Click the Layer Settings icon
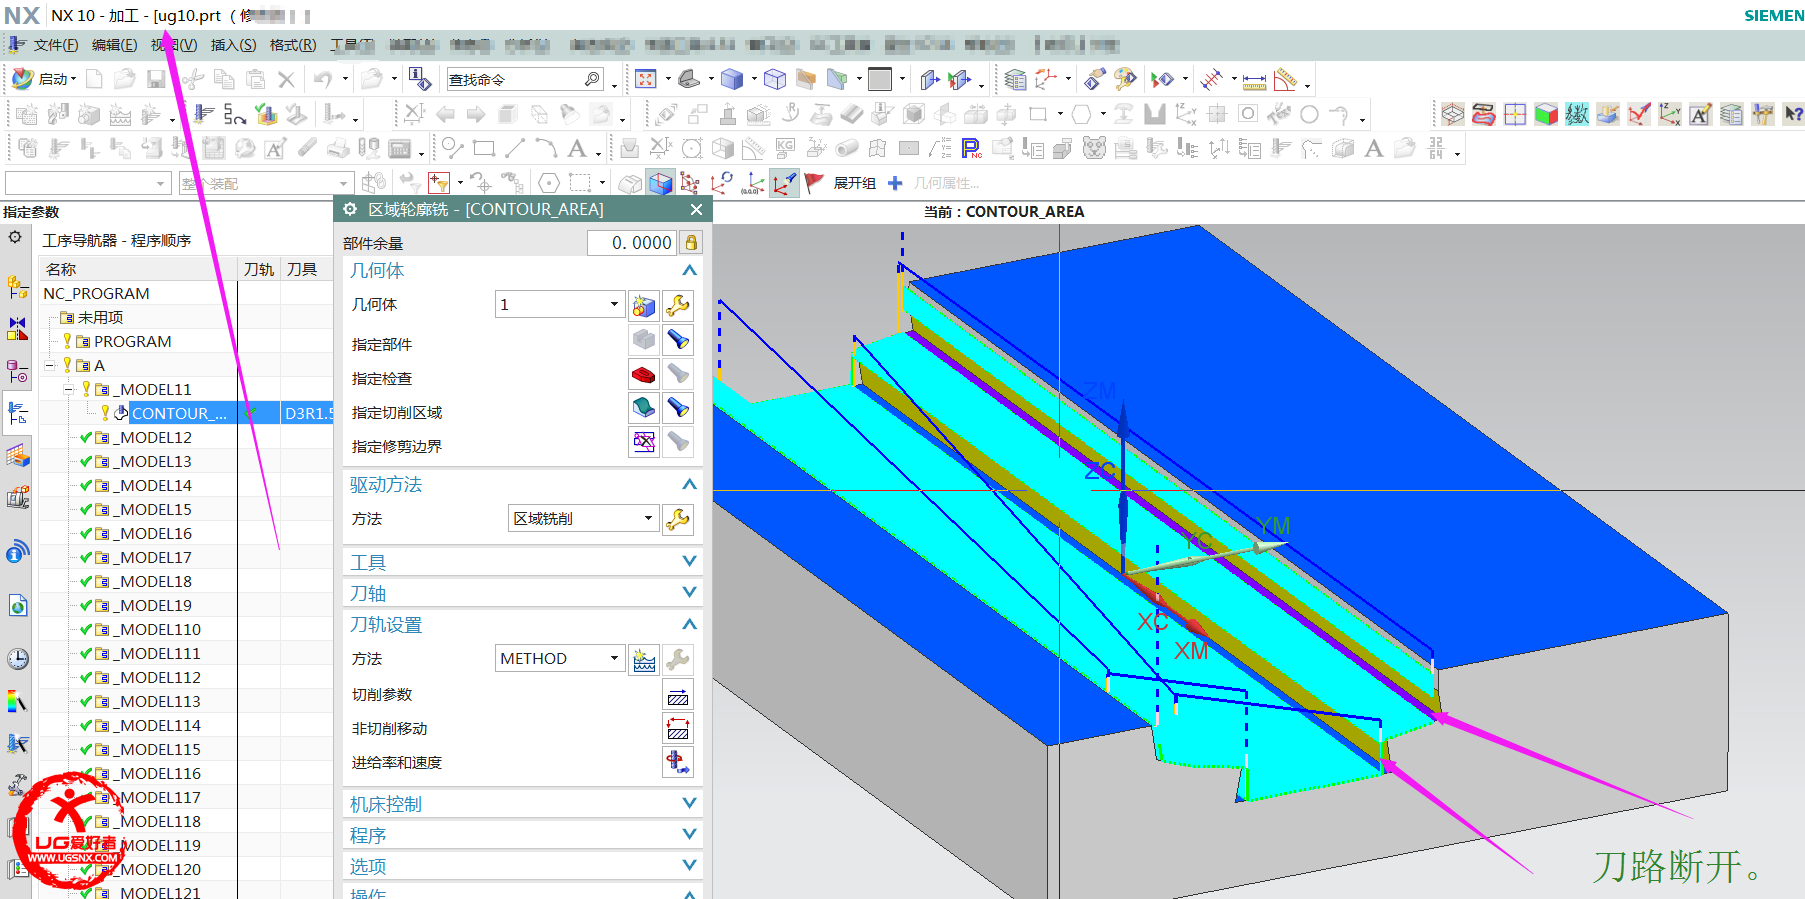 click(x=1016, y=79)
